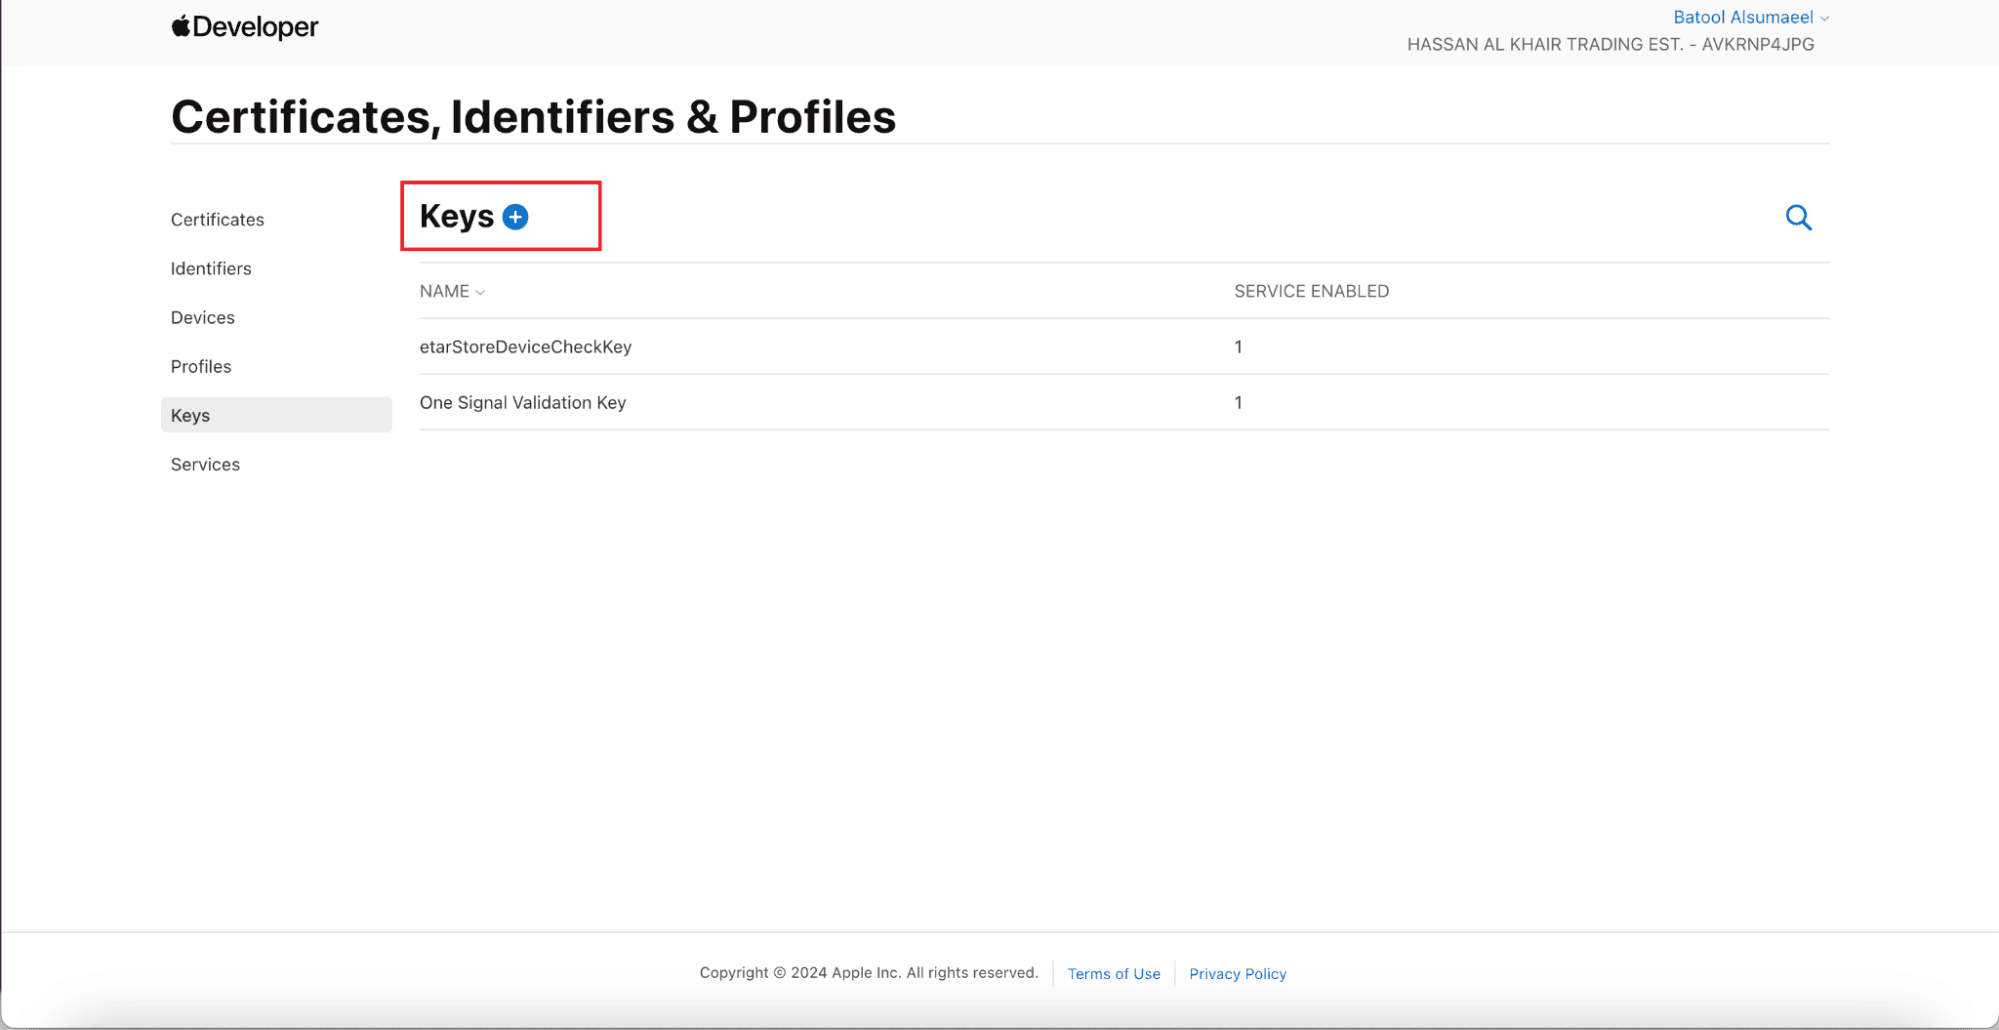Click service count in etarStoreDeviceCheckKey row

pos(1238,347)
